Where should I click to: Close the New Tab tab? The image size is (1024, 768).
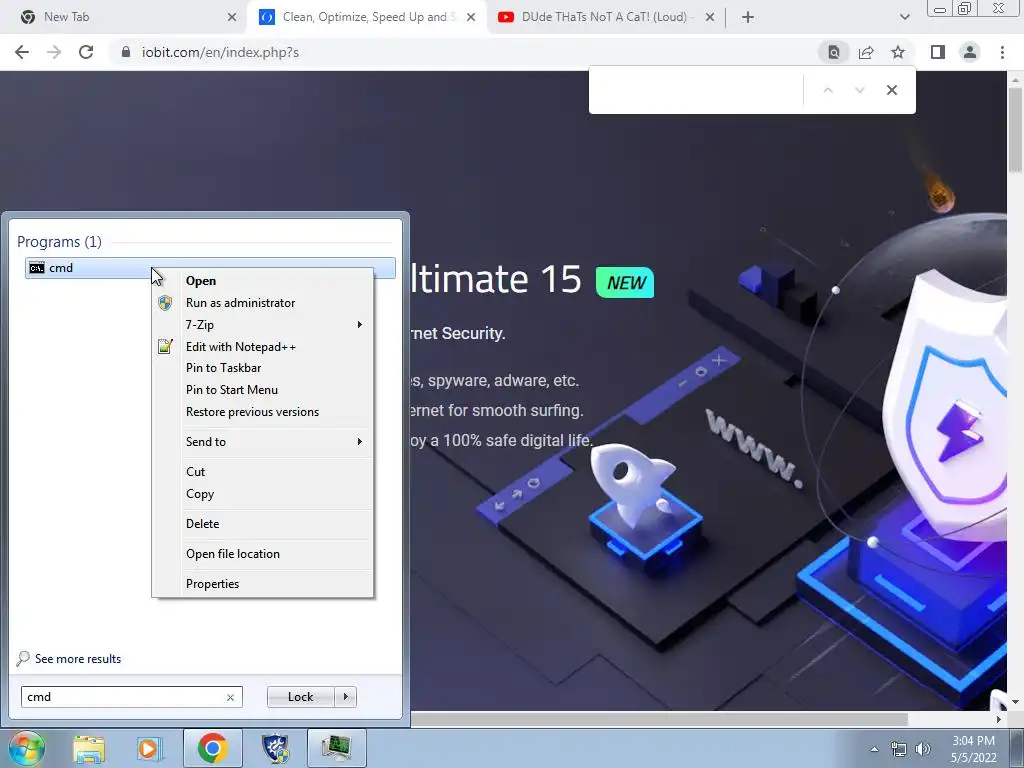232,17
